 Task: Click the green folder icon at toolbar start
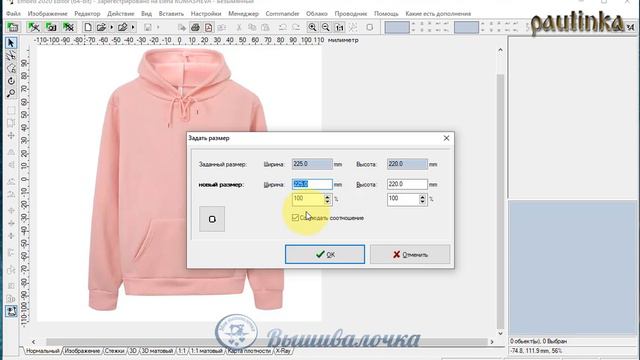point(13,27)
